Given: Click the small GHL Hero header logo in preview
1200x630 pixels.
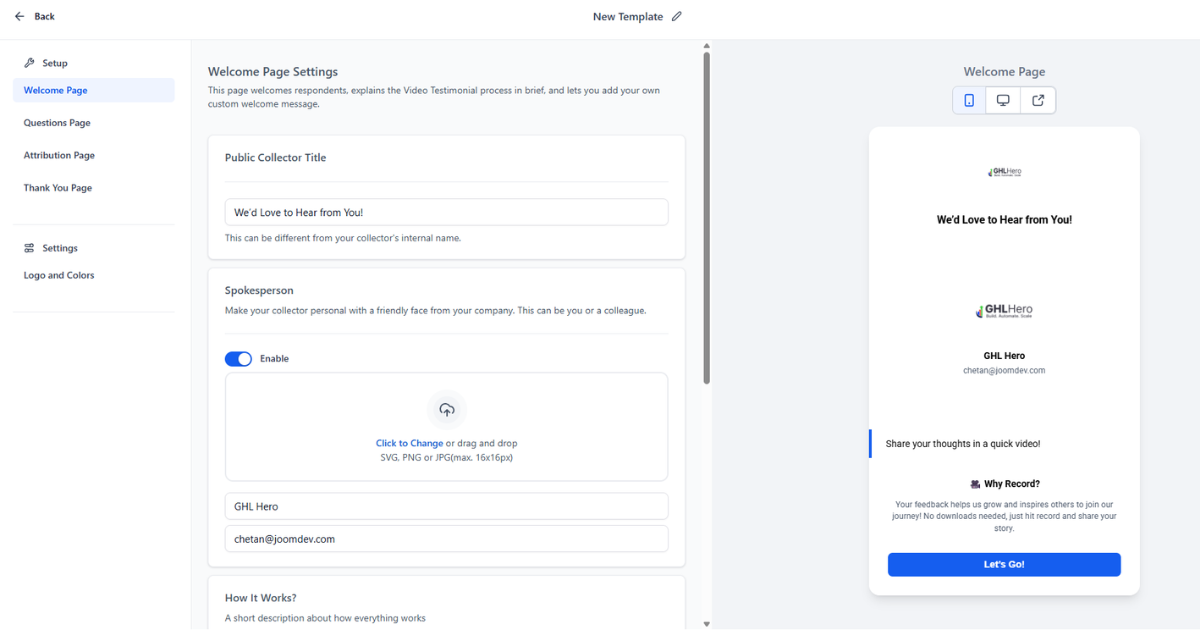Looking at the screenshot, I should 1004,171.
